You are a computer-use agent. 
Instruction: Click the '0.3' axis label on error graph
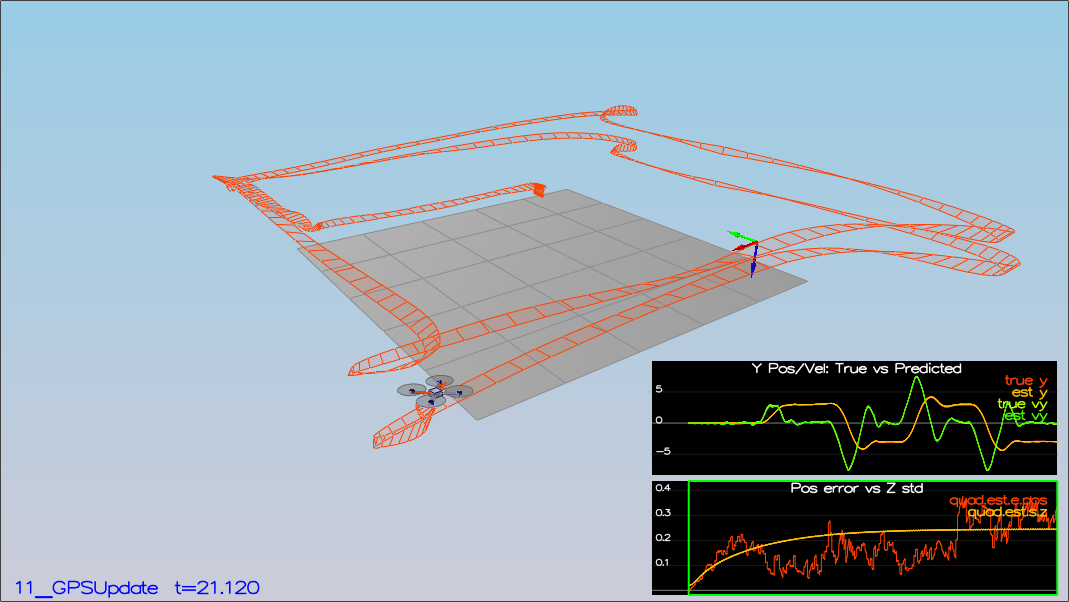click(x=663, y=513)
